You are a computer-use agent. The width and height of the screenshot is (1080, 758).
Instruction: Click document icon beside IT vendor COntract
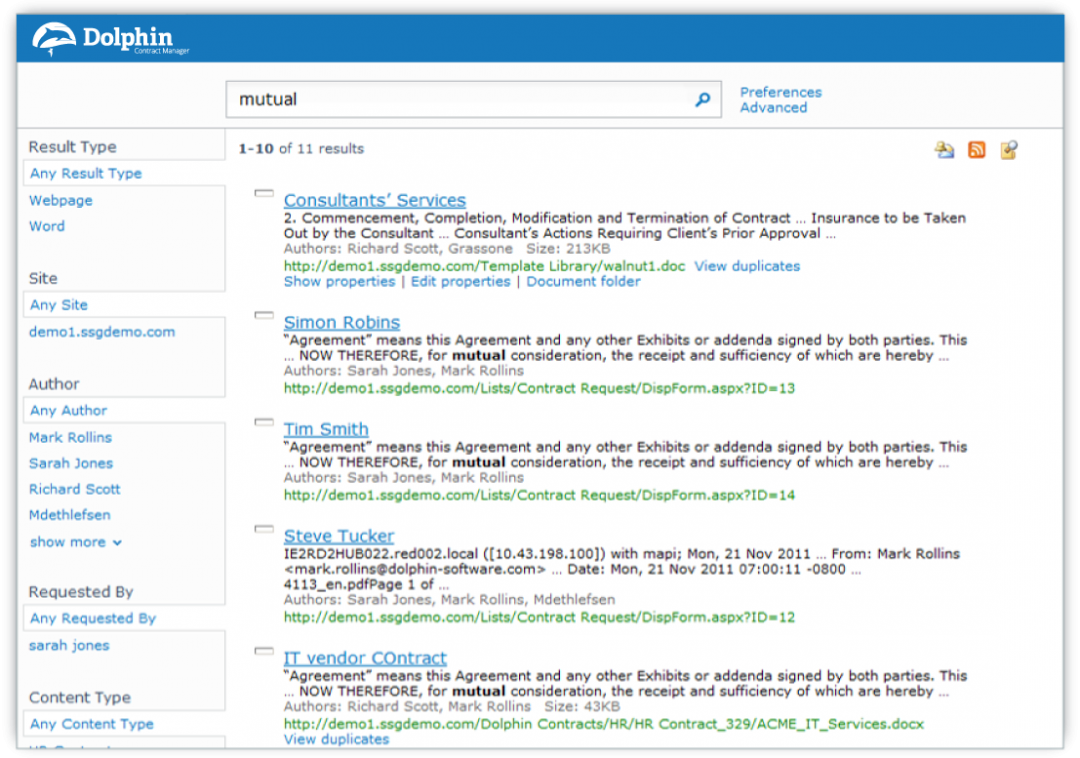tap(263, 651)
